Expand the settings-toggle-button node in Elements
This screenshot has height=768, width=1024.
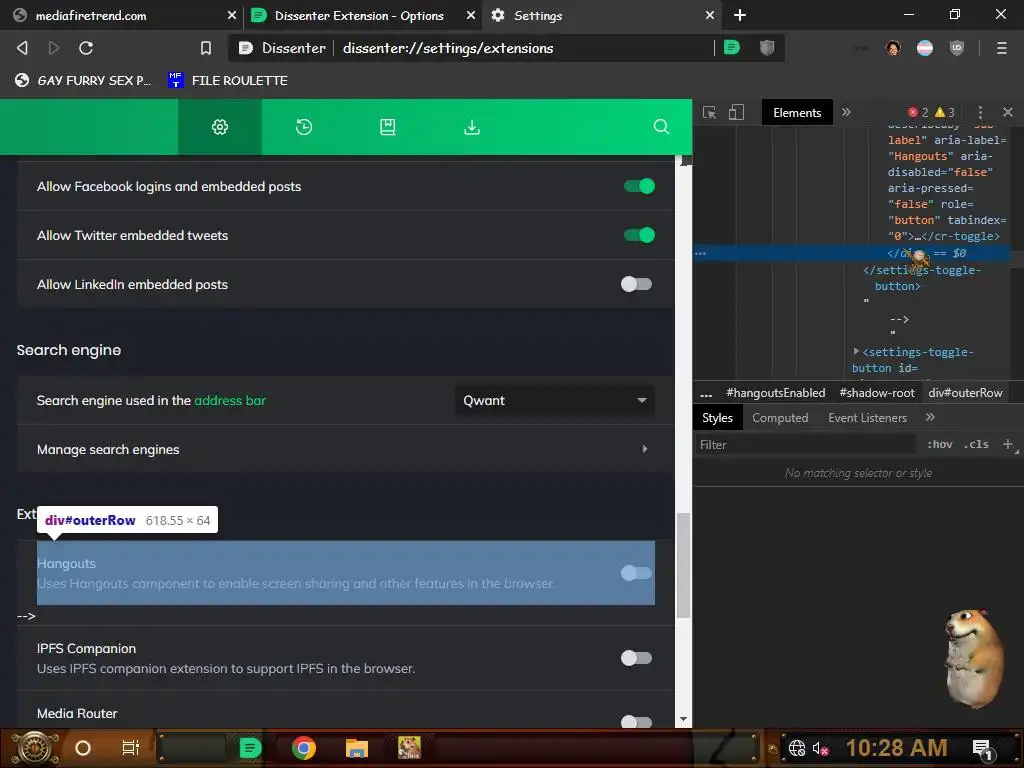856,351
